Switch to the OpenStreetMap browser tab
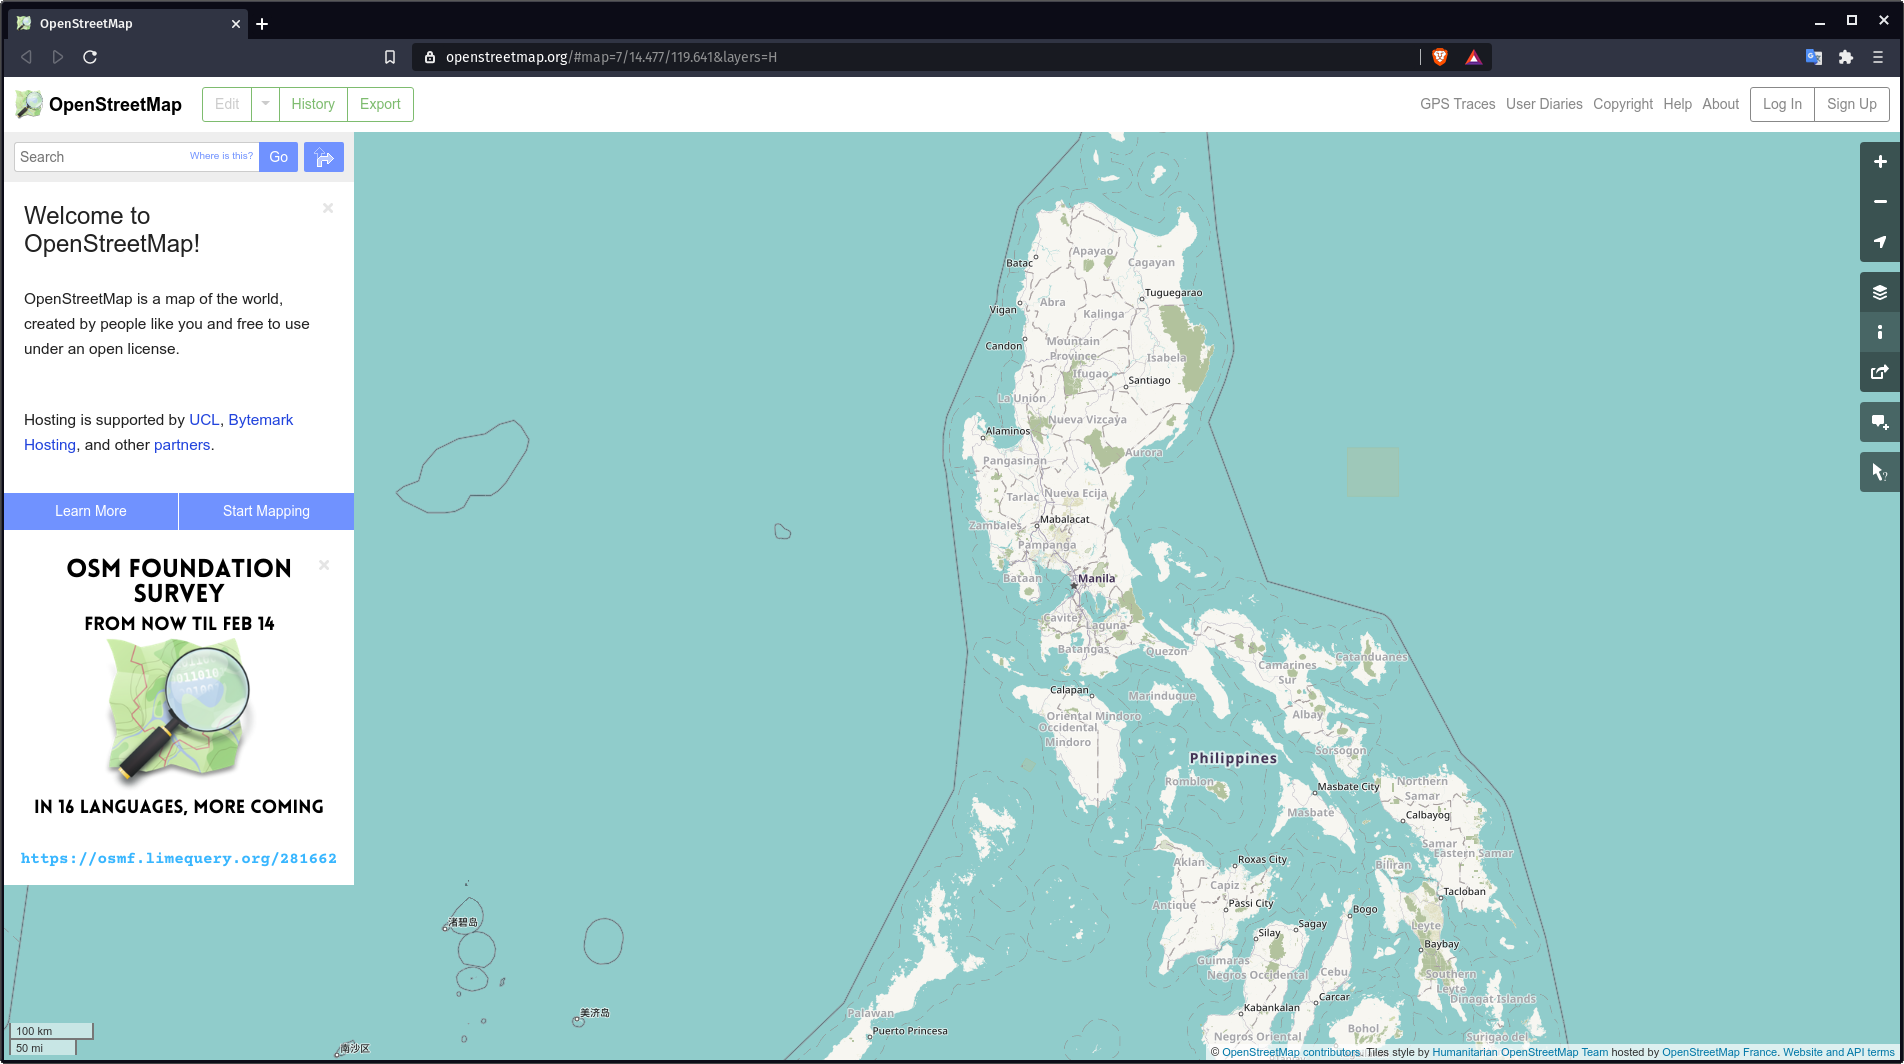1904x1064 pixels. [x=120, y=23]
